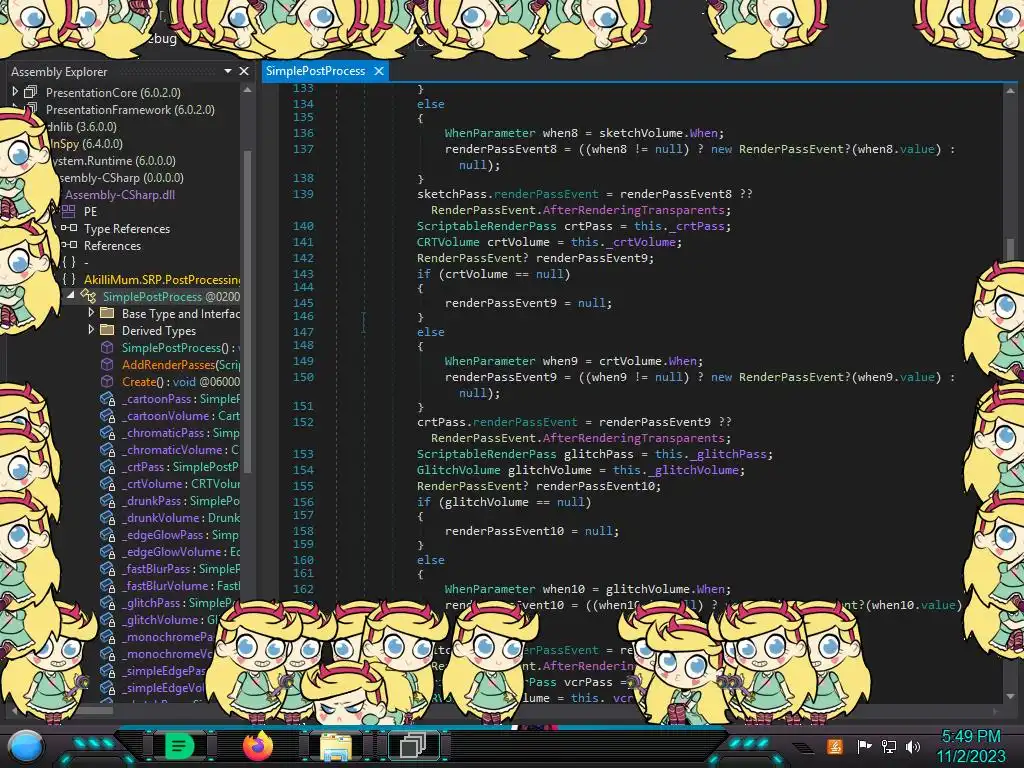Expand the PresentationCore (6.0.2.0) assembly node

[15, 92]
